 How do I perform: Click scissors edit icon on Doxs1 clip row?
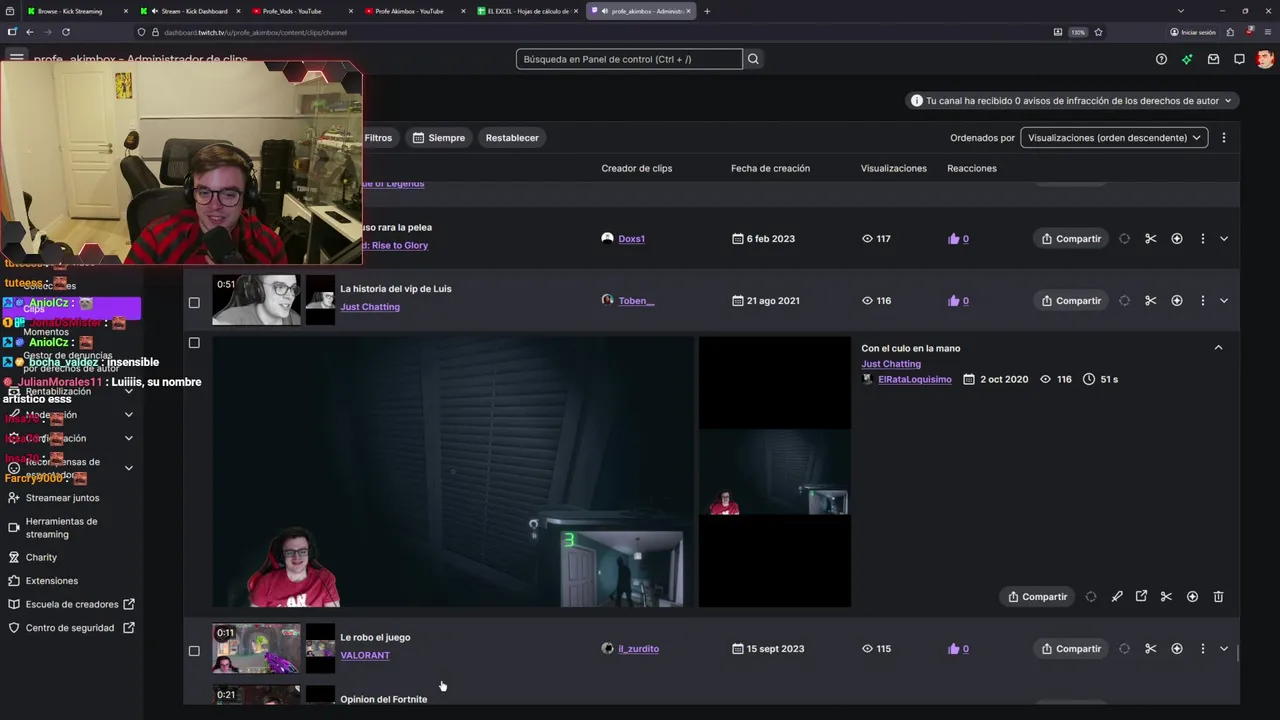click(1150, 239)
